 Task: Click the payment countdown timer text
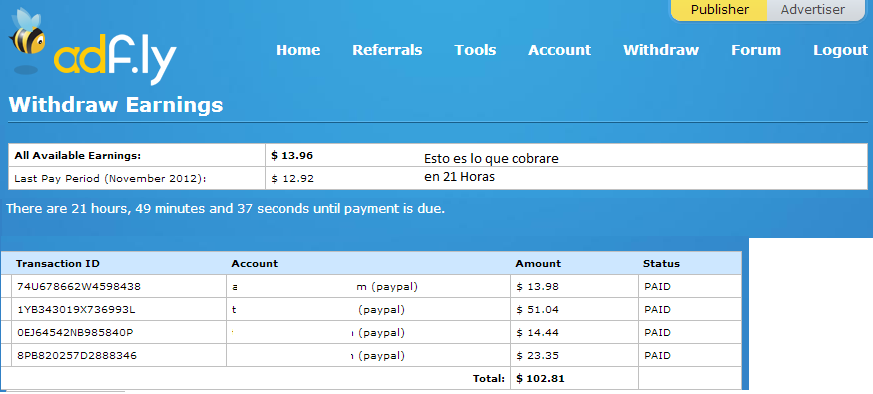pyautogui.click(x=225, y=209)
